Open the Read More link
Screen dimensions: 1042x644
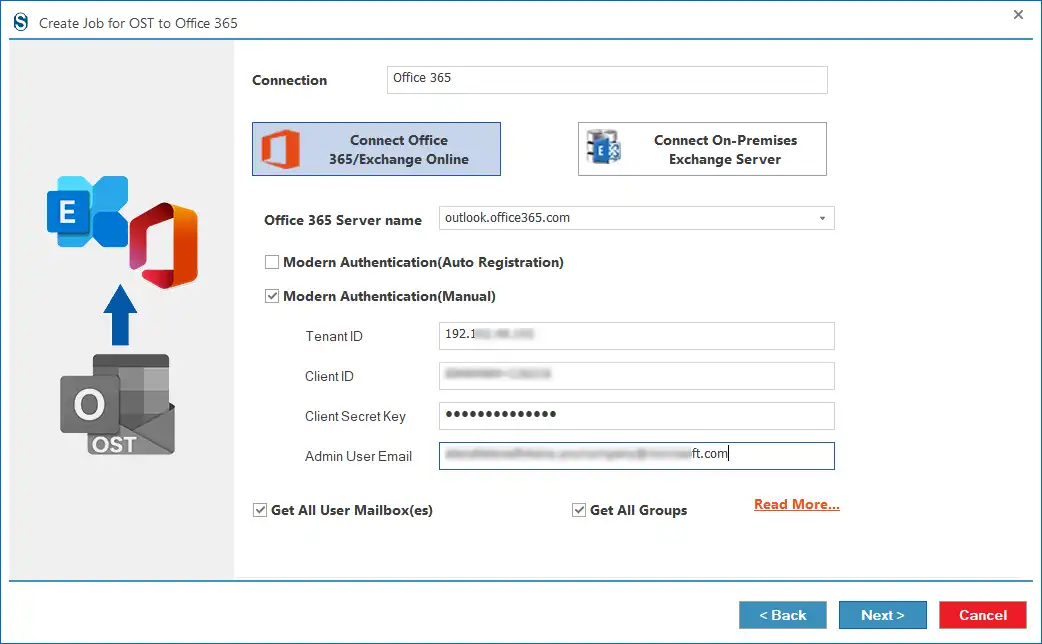coord(797,504)
